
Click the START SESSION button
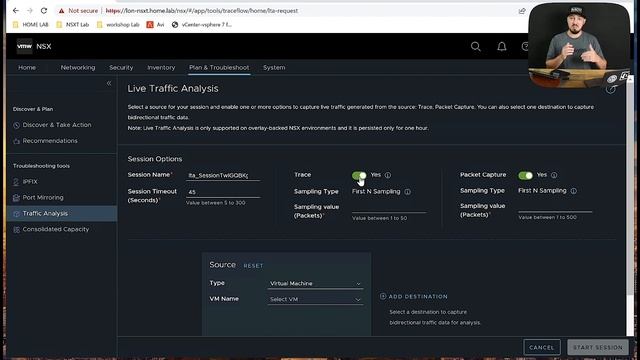[x=598, y=347]
